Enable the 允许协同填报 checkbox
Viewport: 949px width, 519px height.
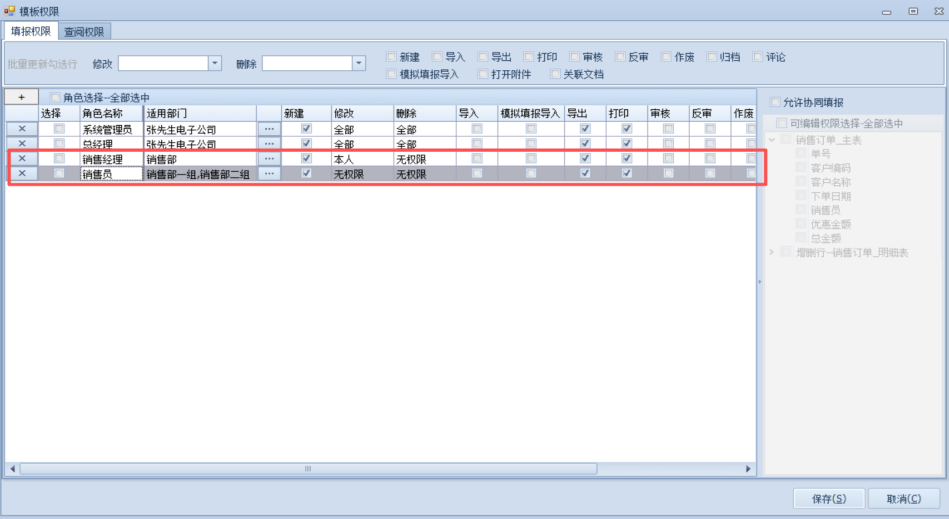point(776,102)
